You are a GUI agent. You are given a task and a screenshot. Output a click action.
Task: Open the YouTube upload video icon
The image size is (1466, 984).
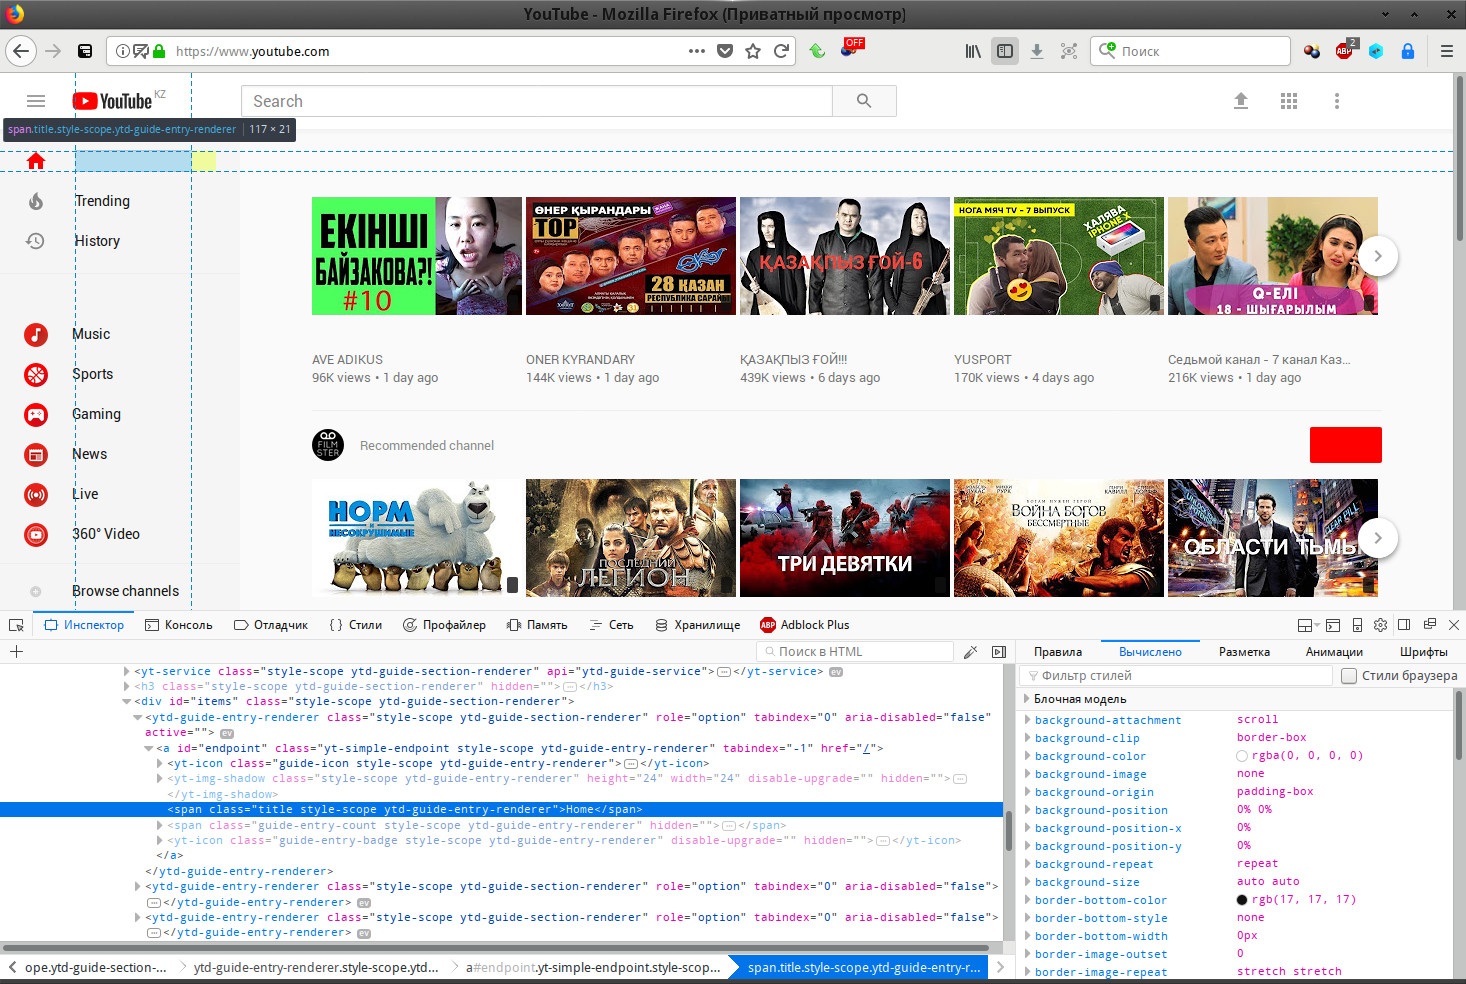[1241, 101]
